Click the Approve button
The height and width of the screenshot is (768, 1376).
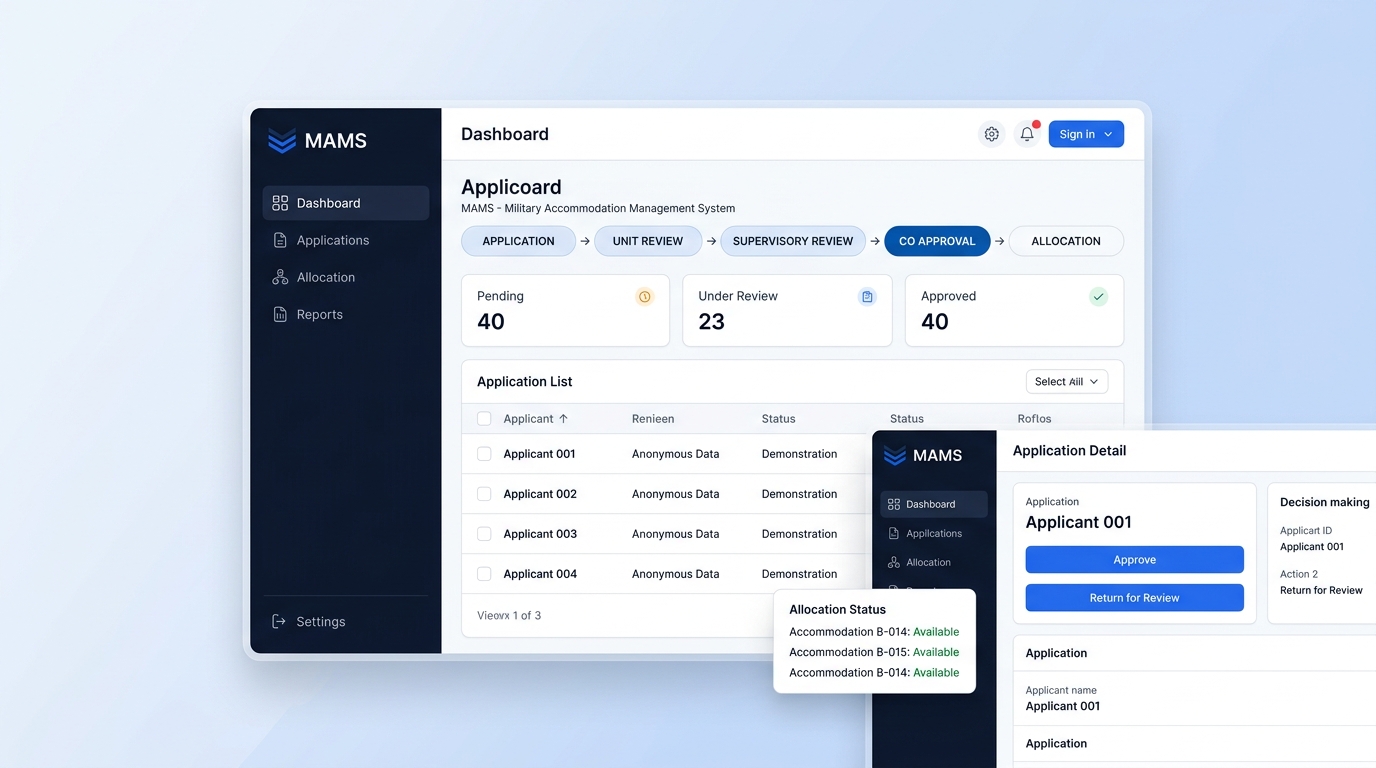[x=1135, y=560]
